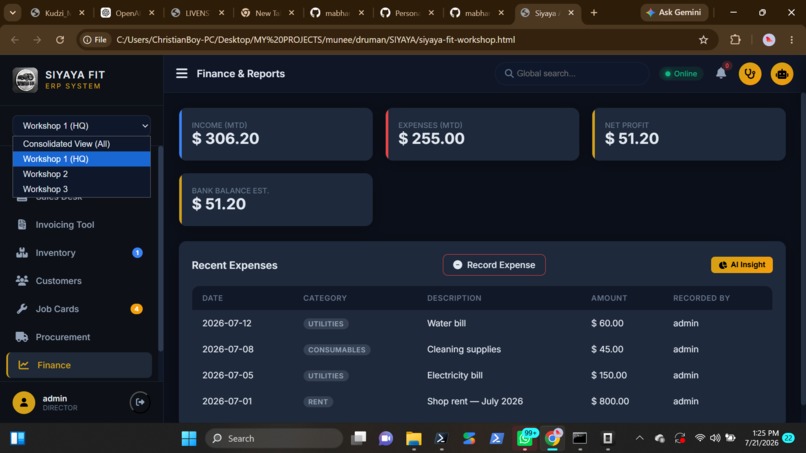
Task: Click the RENT category tag
Action: [x=318, y=402]
